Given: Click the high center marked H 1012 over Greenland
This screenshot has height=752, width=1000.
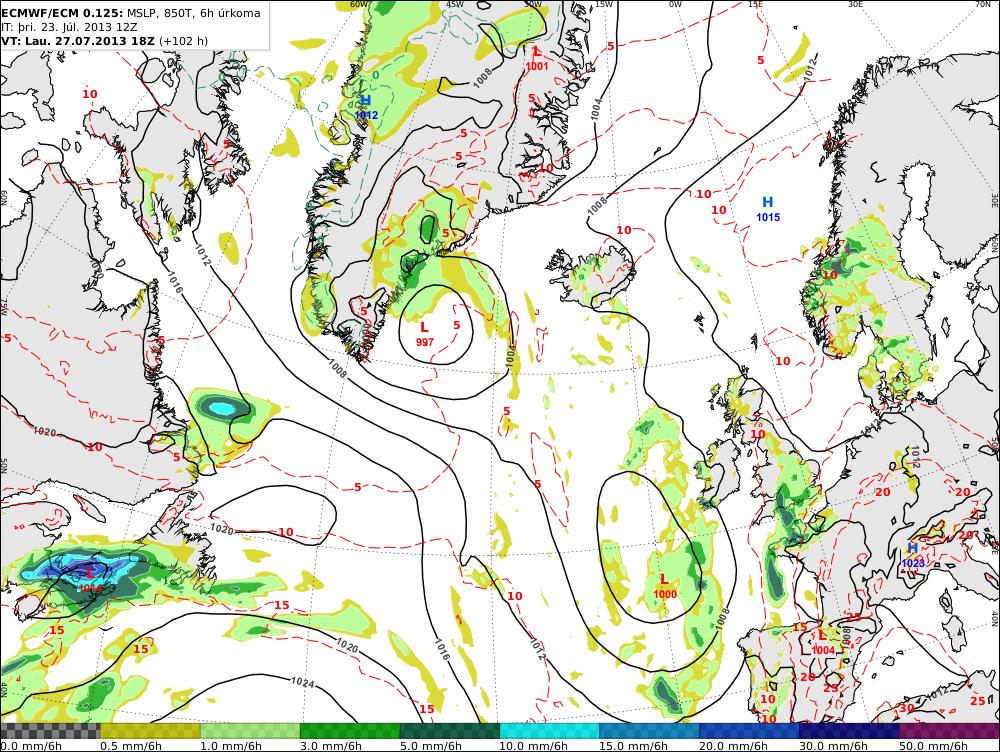Looking at the screenshot, I should [x=366, y=107].
